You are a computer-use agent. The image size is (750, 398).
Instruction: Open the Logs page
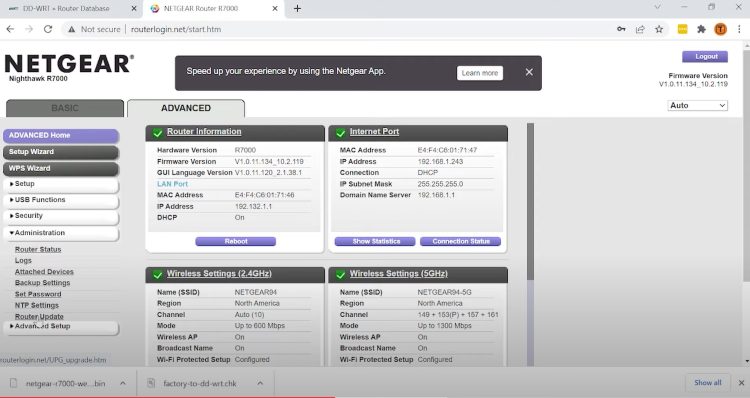tap(23, 261)
